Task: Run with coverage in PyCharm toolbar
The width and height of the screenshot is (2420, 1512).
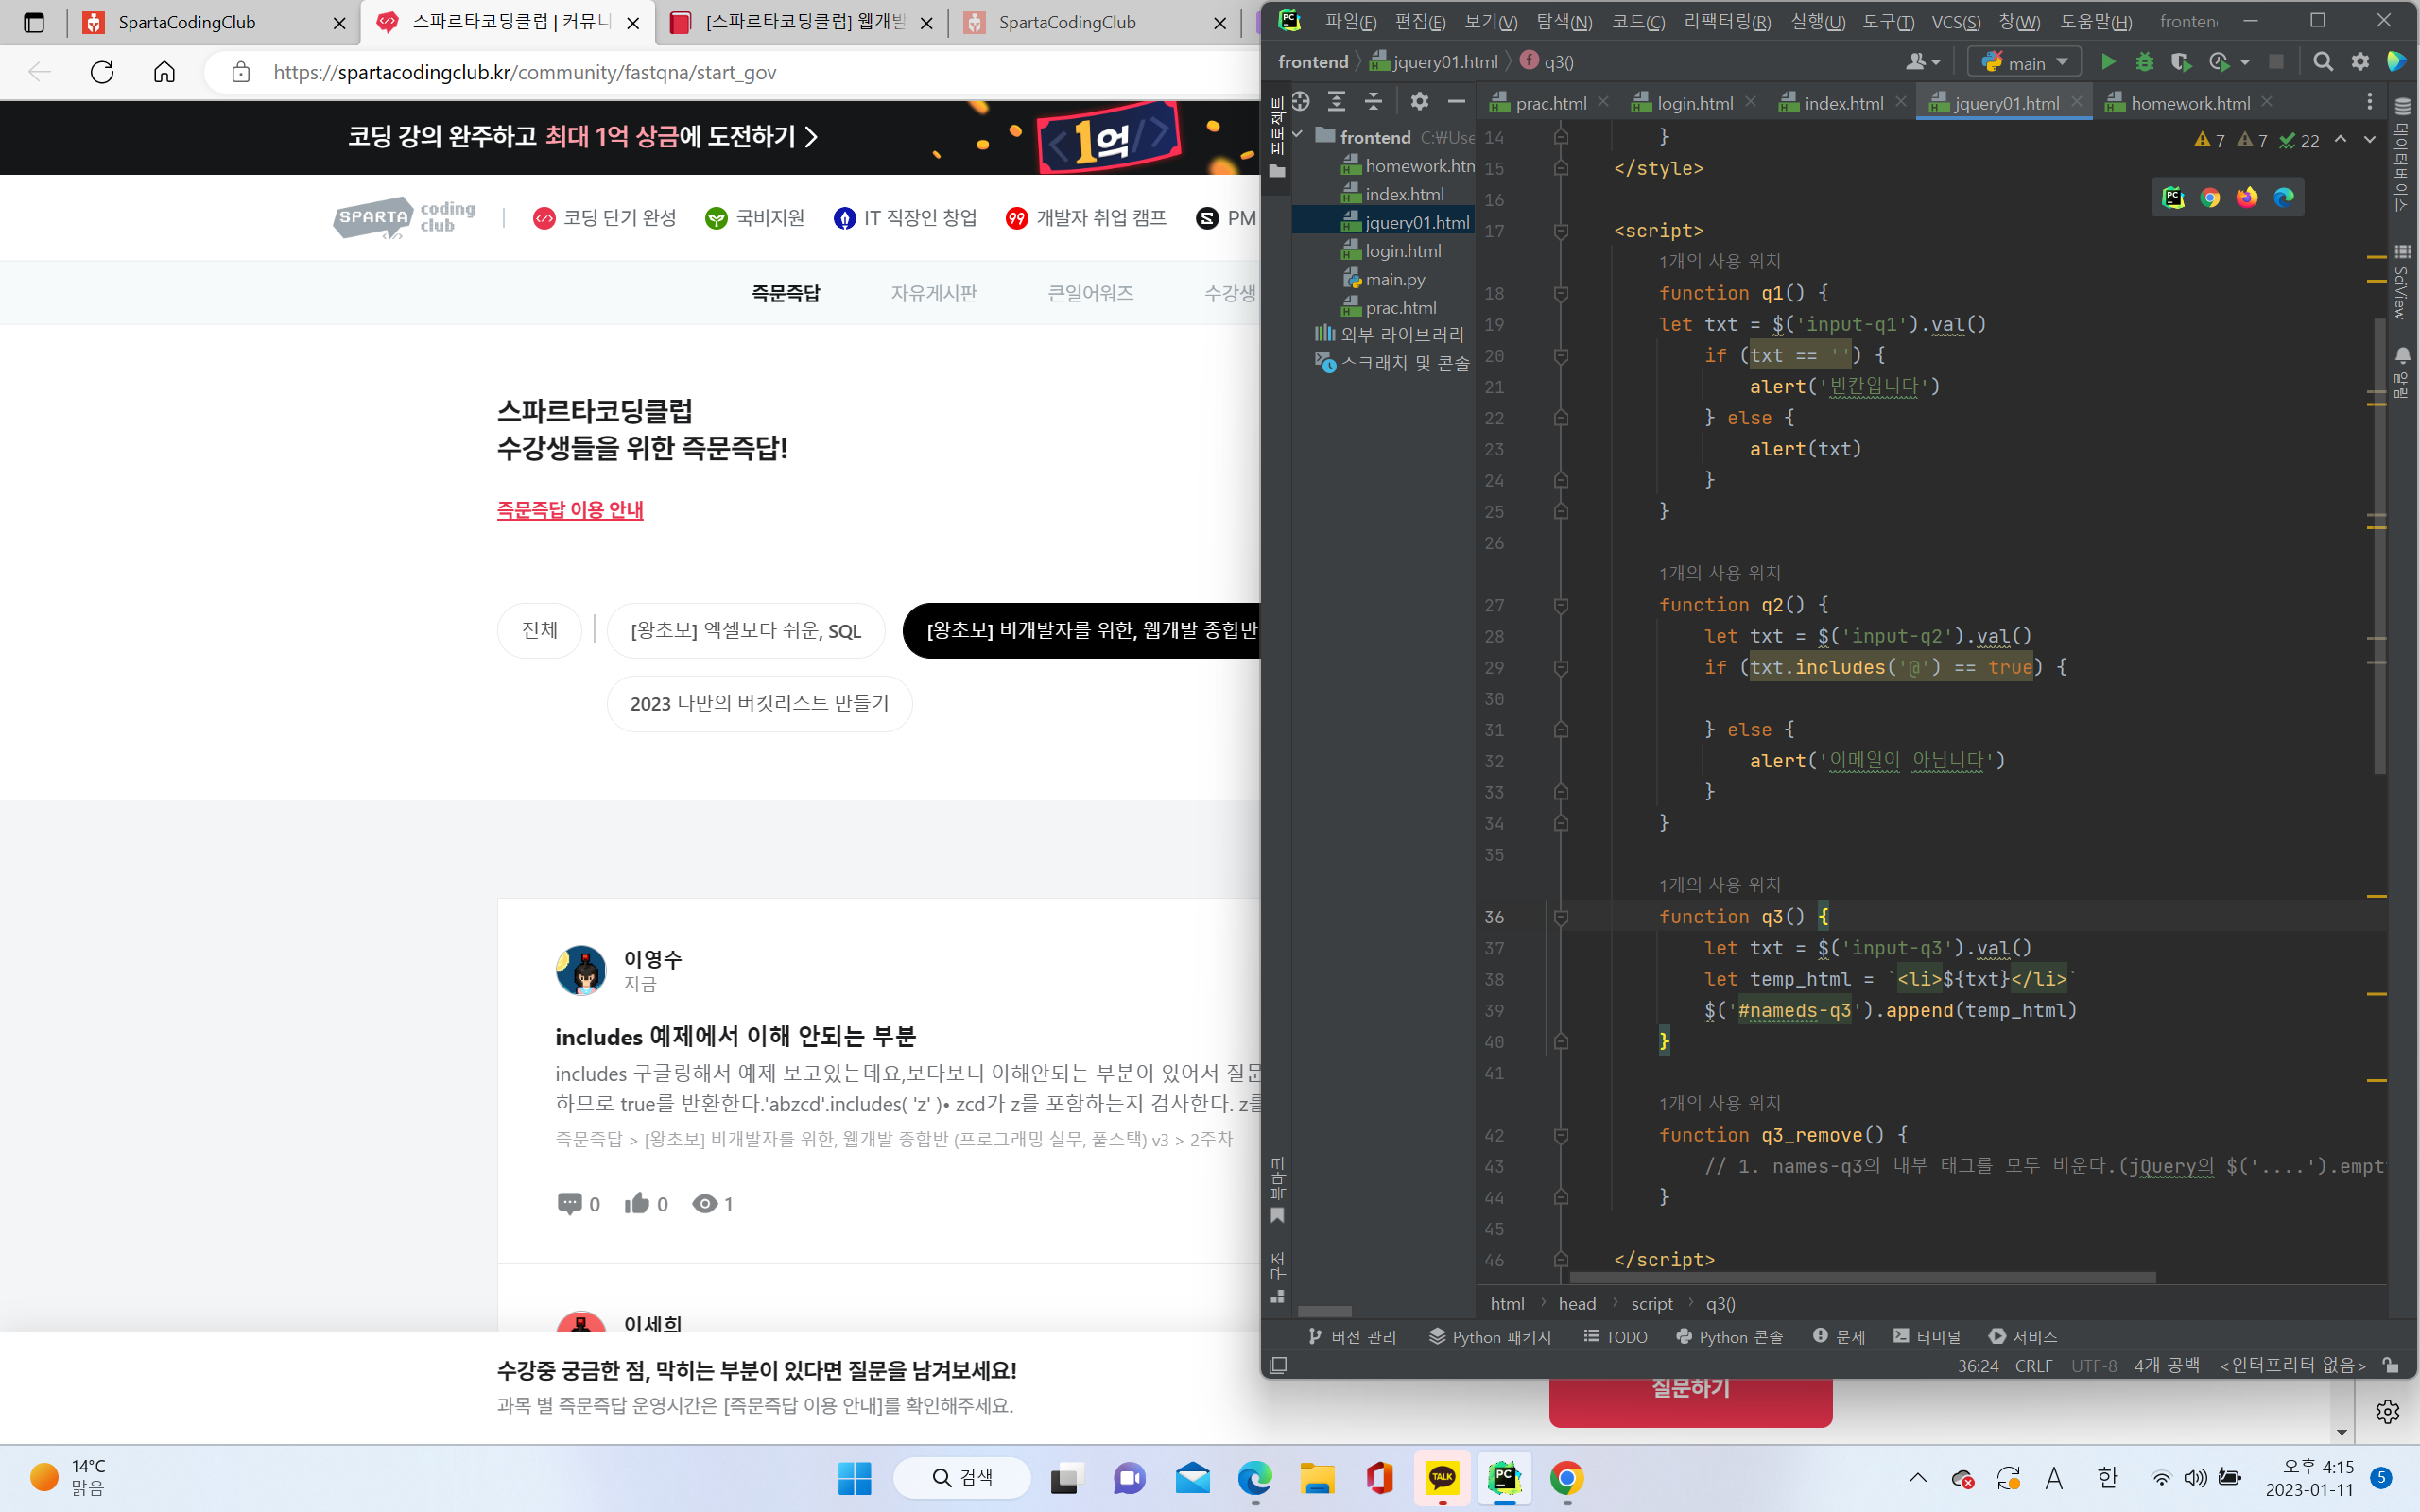Action: (2181, 62)
